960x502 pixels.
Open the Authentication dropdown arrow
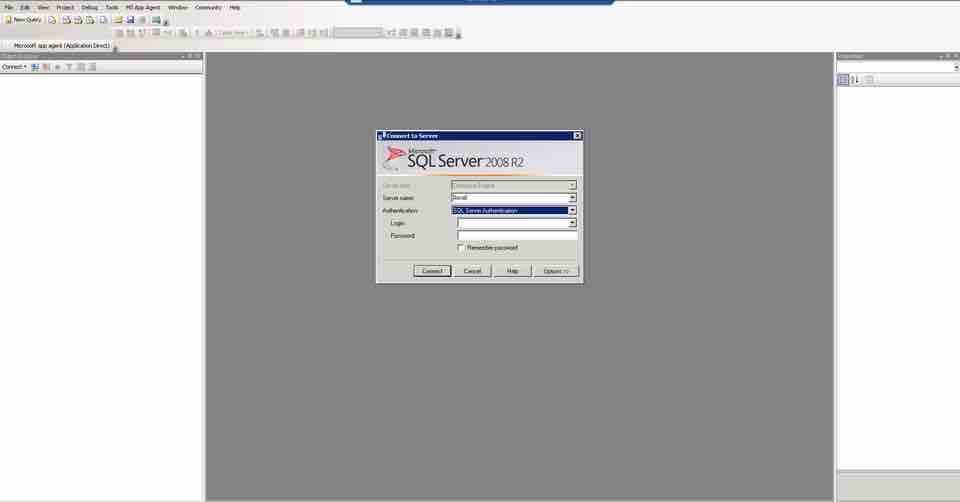tap(572, 211)
